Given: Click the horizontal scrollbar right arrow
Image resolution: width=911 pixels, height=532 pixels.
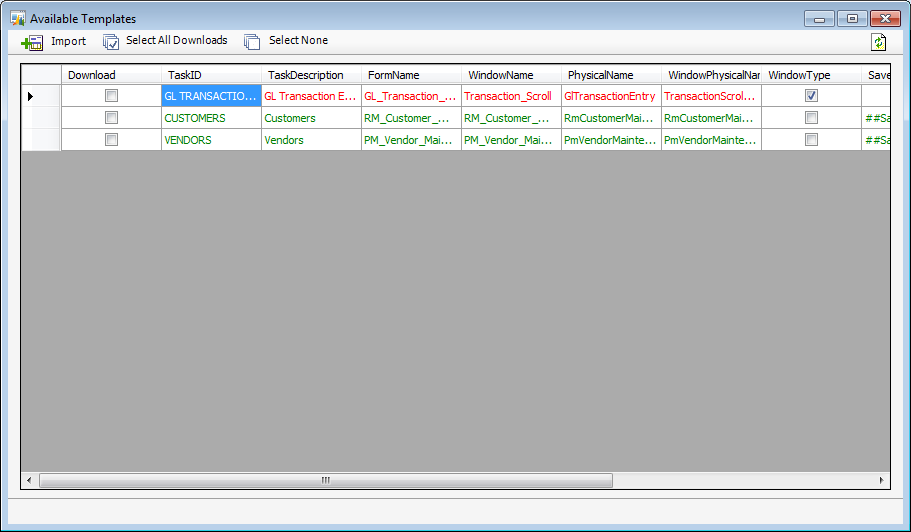Looking at the screenshot, I should pyautogui.click(x=881, y=480).
